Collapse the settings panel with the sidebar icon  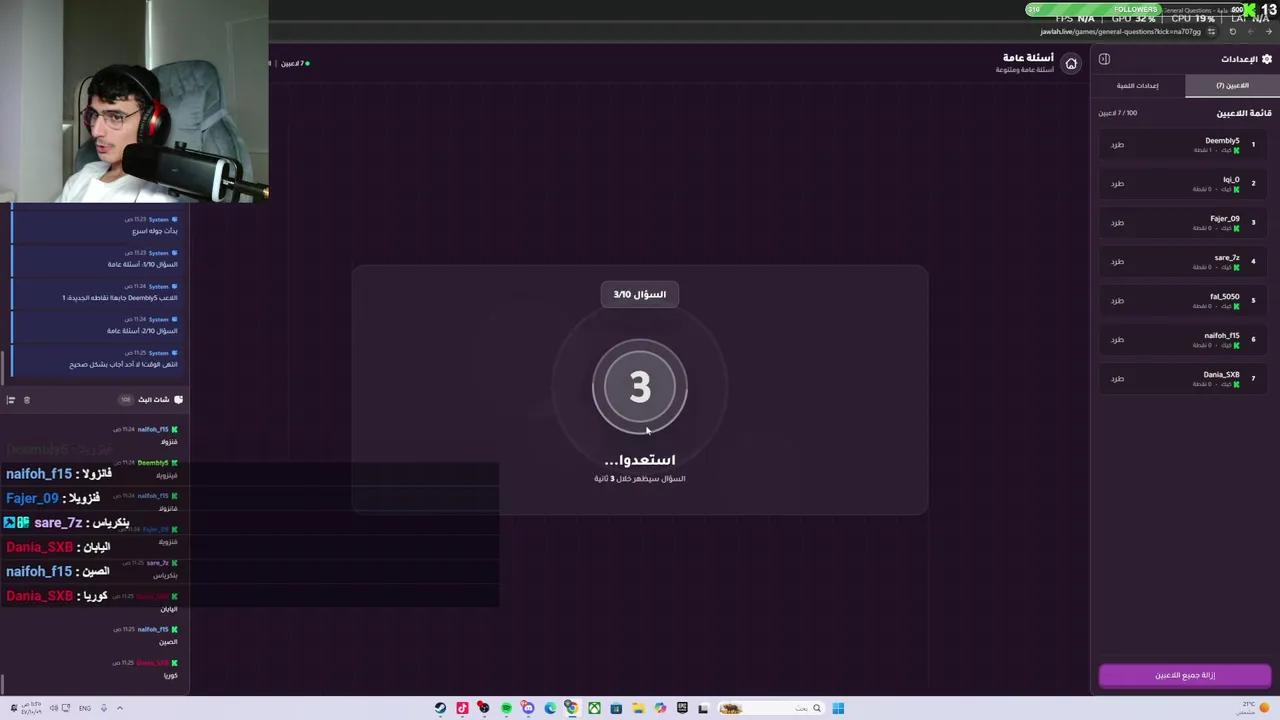click(1104, 59)
